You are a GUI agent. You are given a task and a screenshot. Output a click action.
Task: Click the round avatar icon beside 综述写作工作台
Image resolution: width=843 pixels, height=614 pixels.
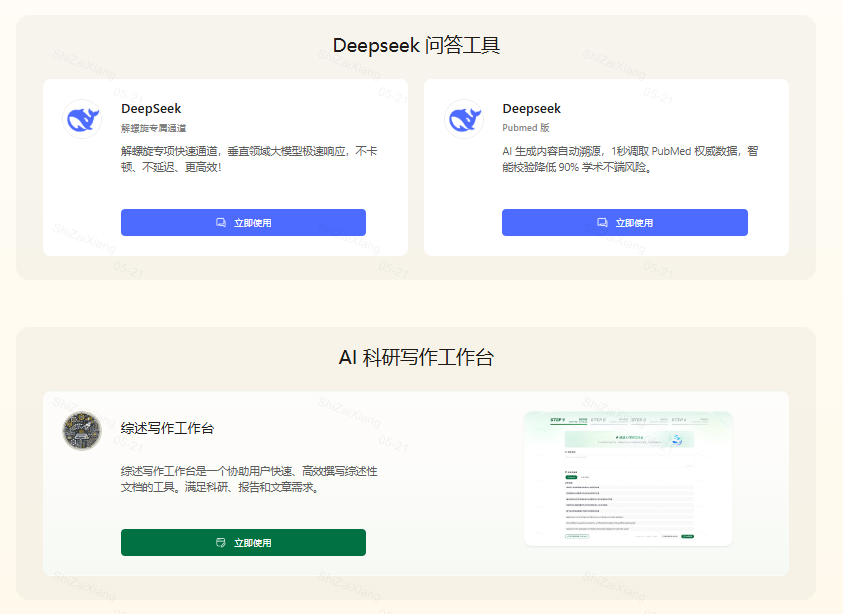(x=82, y=431)
